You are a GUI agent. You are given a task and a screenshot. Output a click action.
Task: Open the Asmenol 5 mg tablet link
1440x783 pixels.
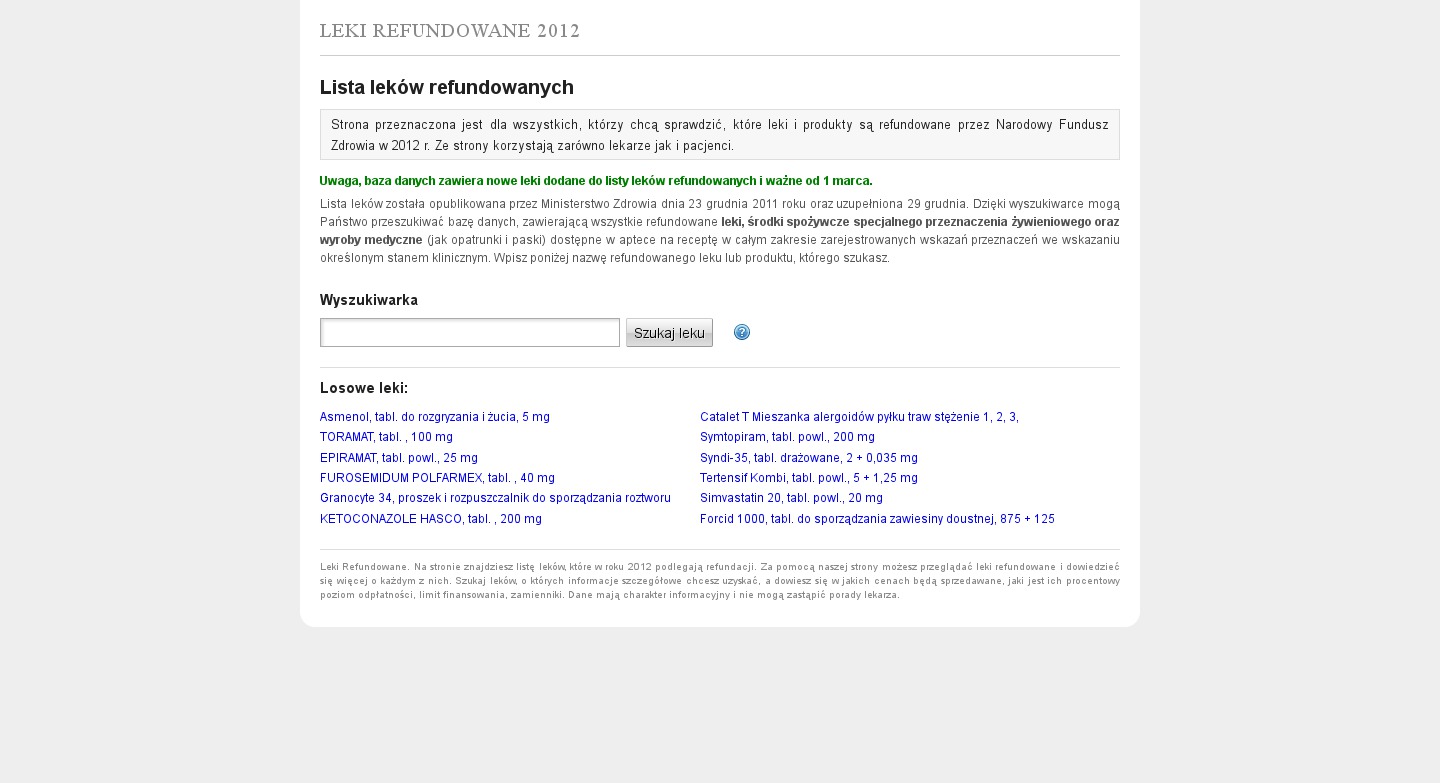coord(435,417)
